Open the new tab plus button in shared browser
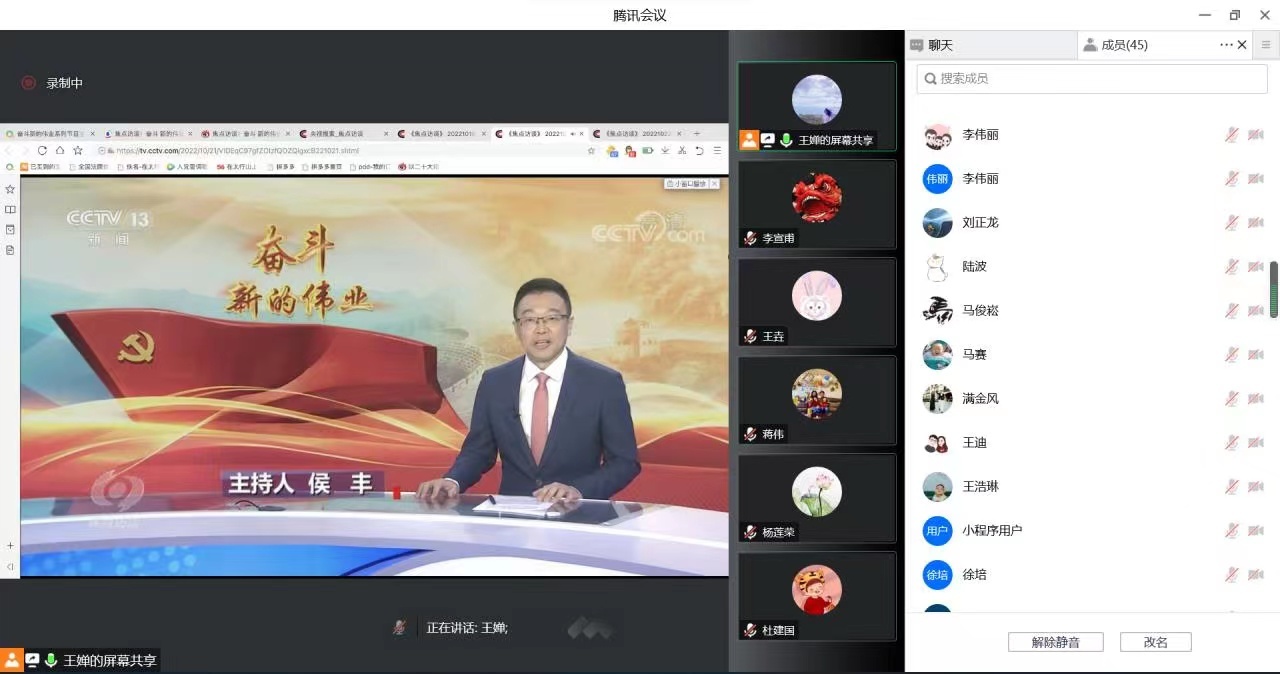 697,133
